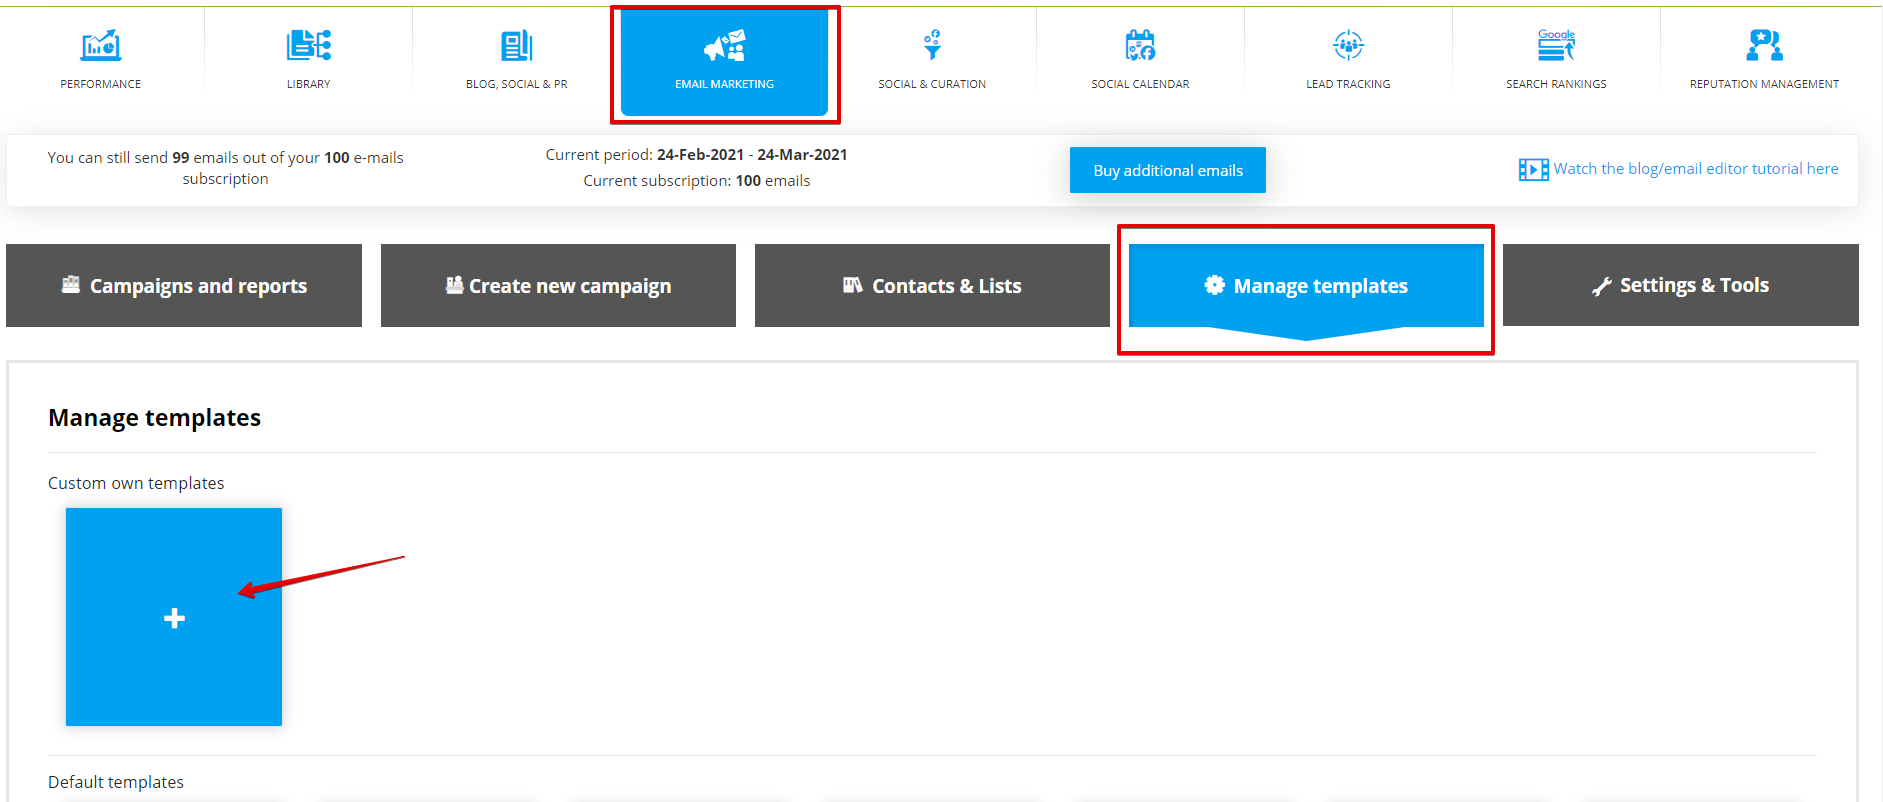
Task: Click the Custom own templates label
Action: pos(136,483)
